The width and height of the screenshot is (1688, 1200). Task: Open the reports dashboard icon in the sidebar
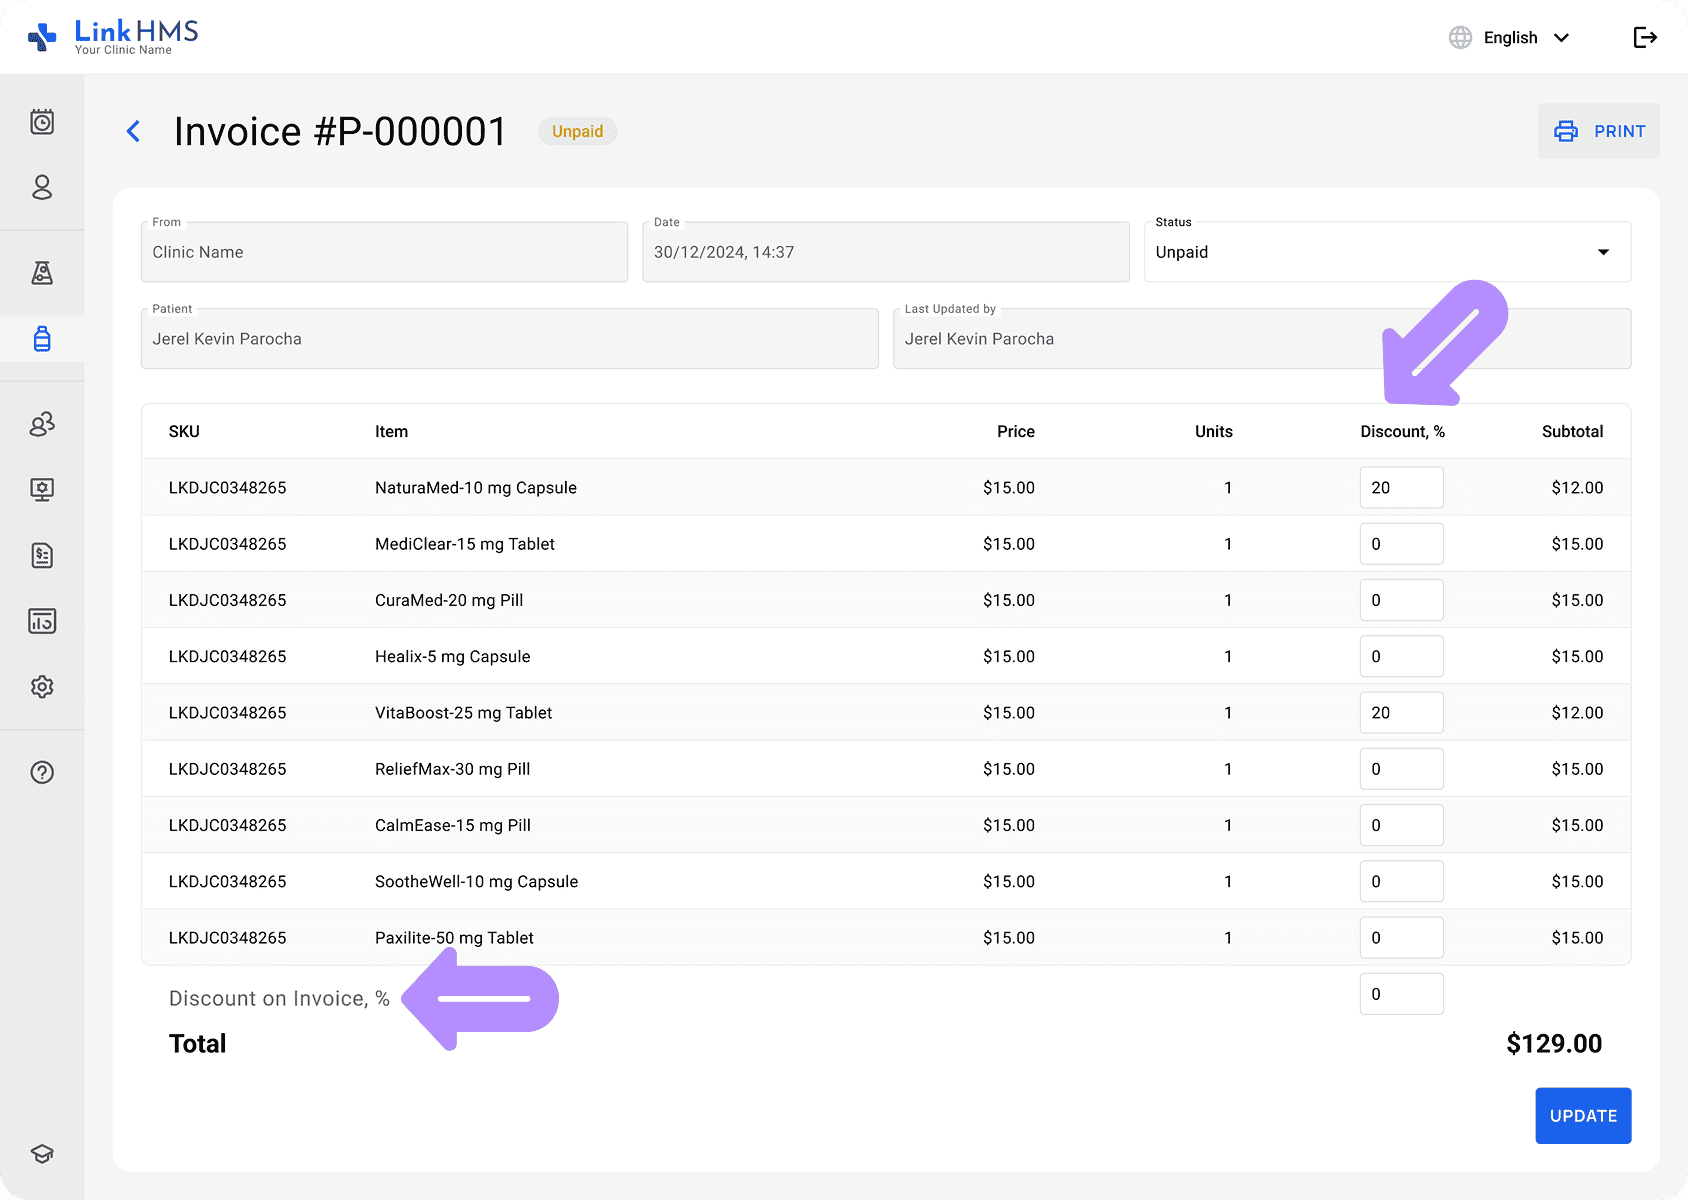[x=42, y=621]
